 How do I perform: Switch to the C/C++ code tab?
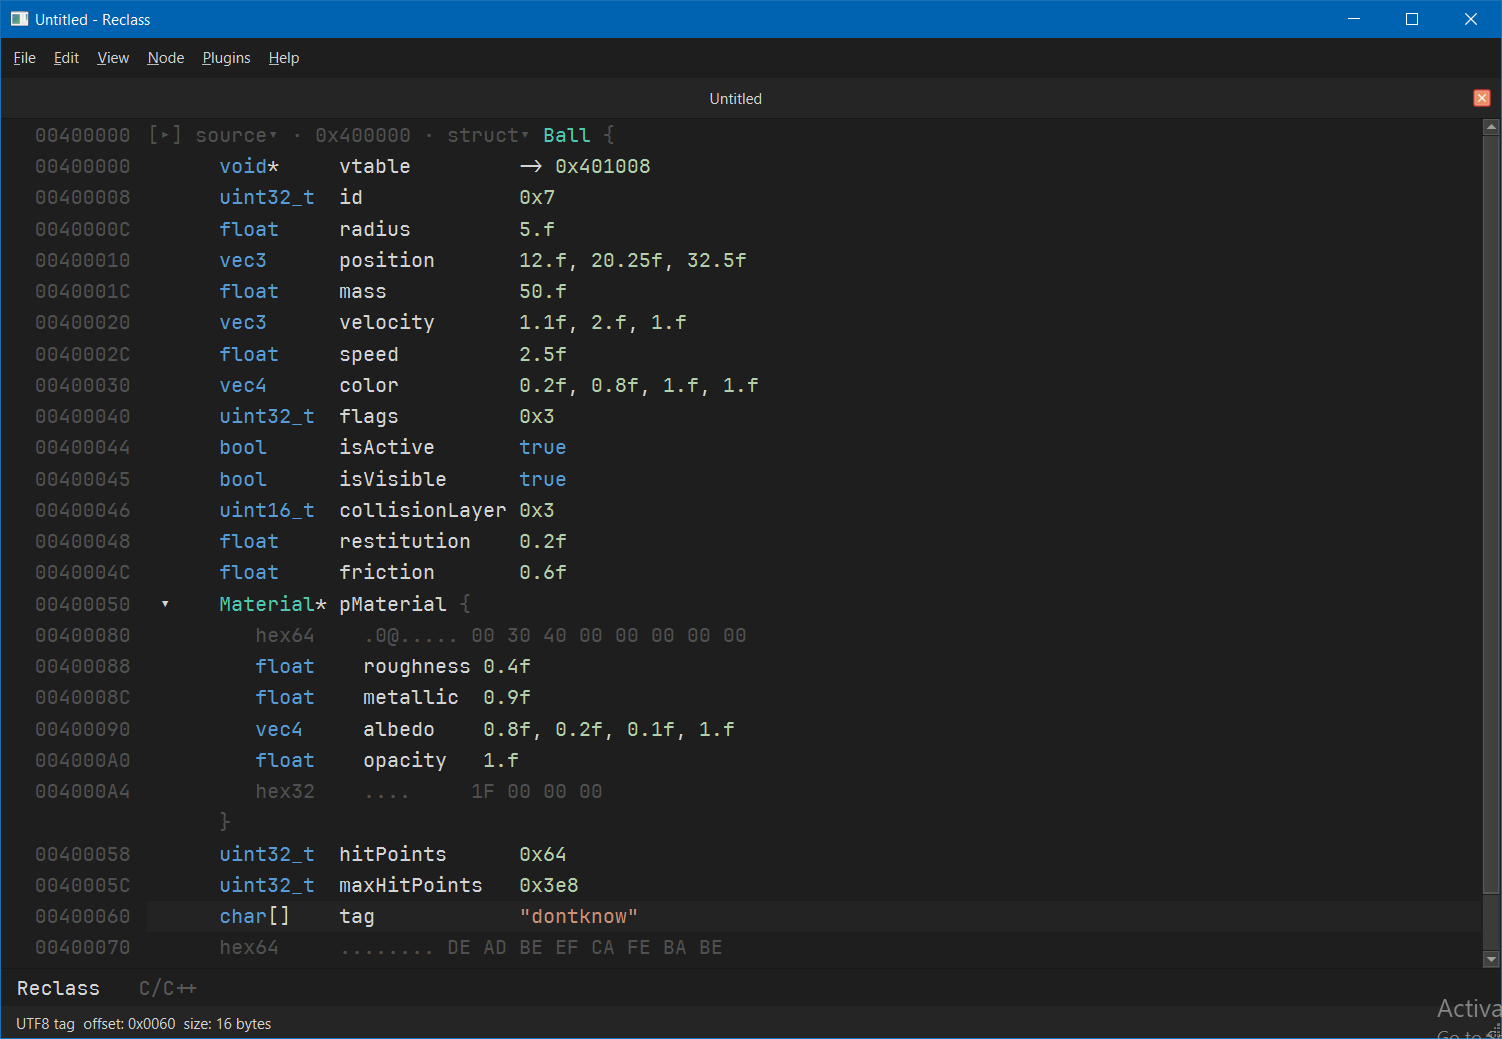pos(167,988)
